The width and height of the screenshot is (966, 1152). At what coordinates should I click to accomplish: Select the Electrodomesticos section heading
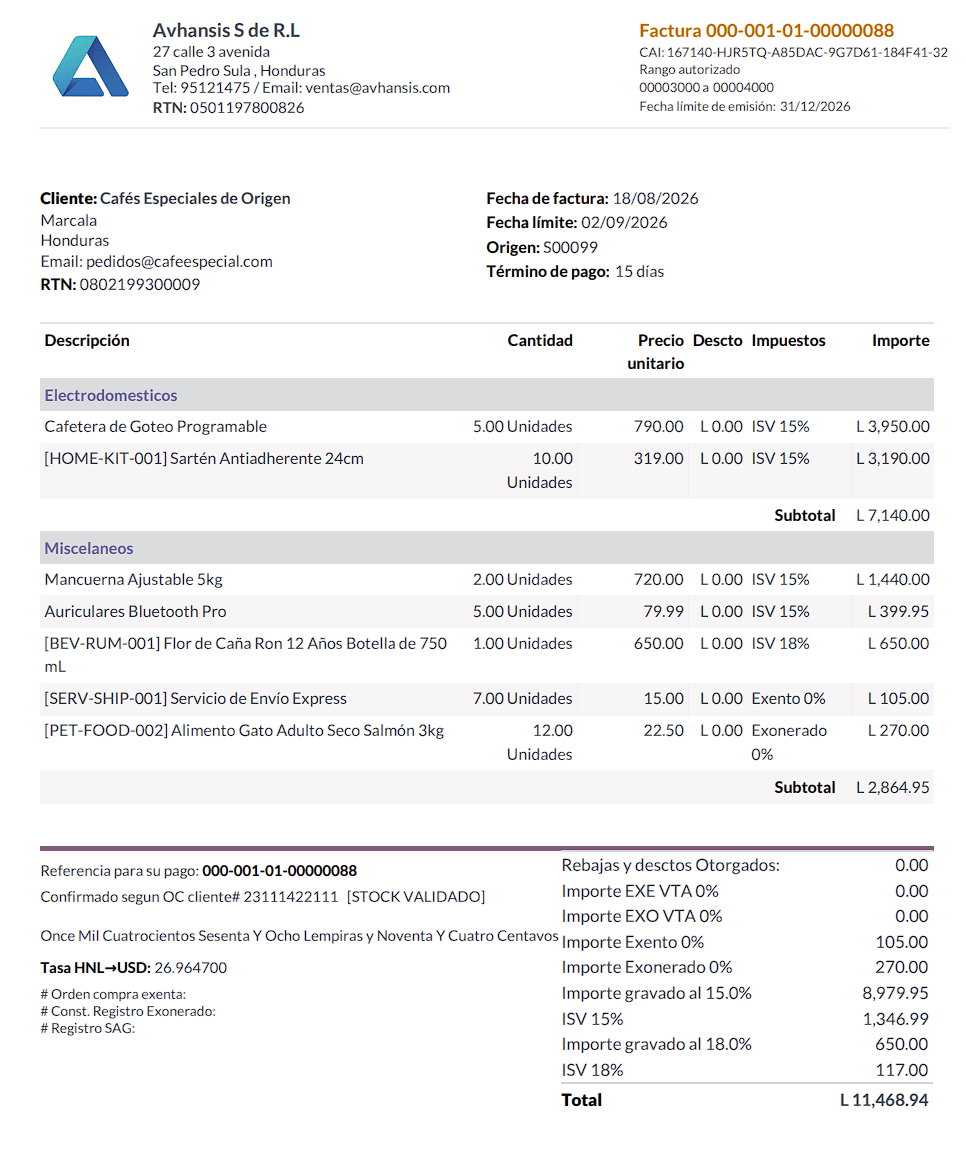[x=111, y=395]
